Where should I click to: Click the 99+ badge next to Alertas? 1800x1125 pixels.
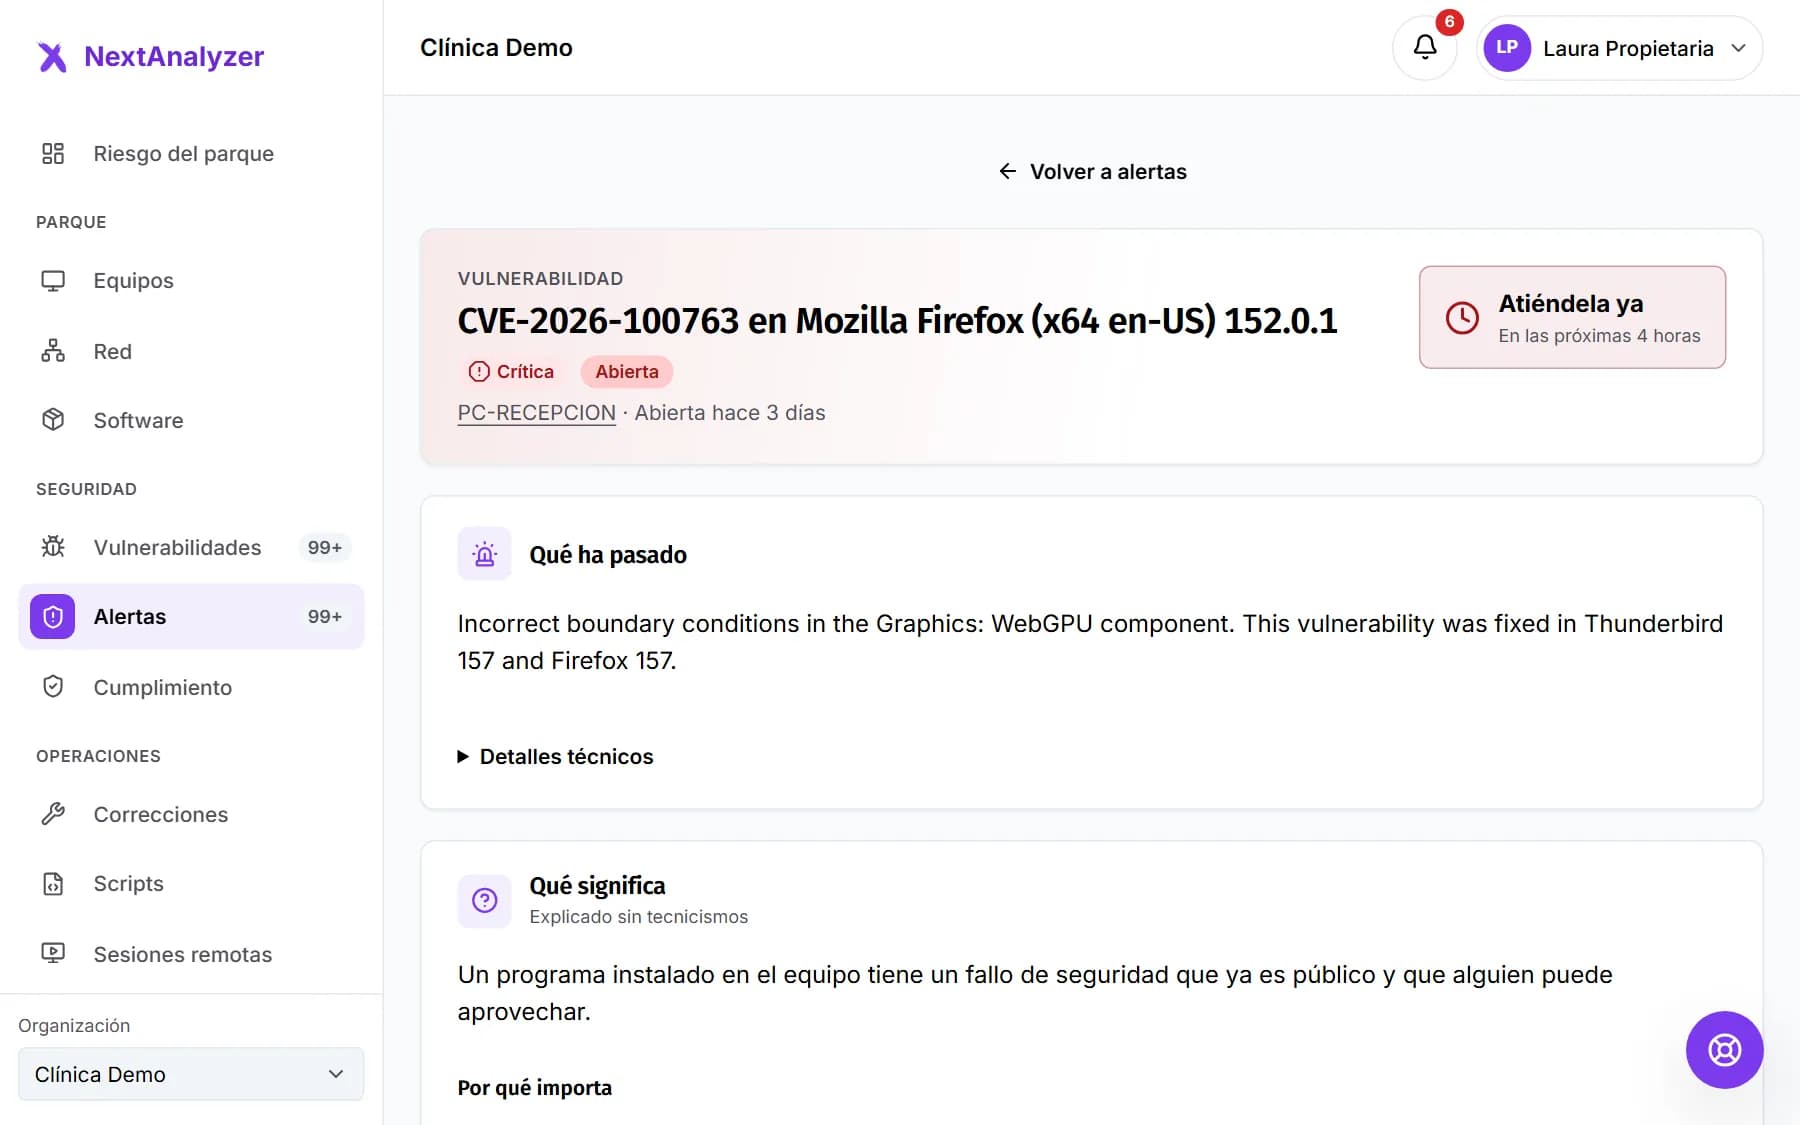coord(325,617)
